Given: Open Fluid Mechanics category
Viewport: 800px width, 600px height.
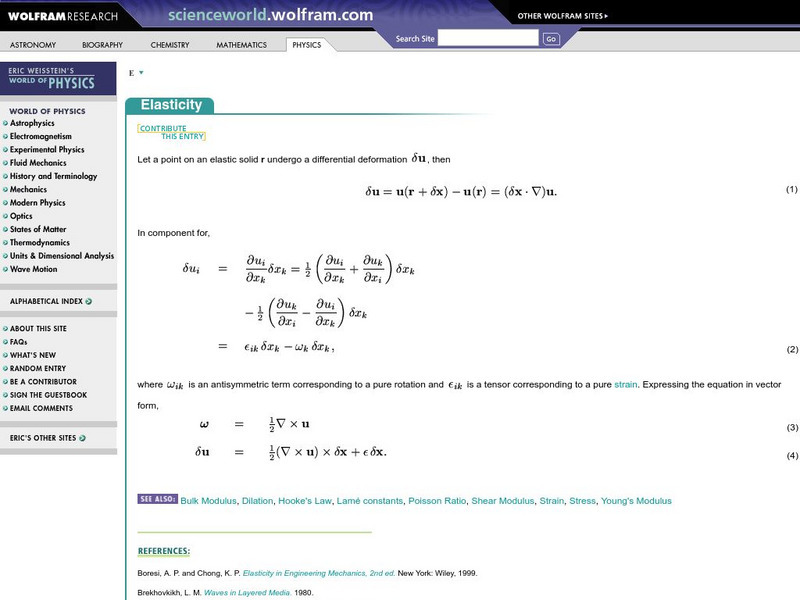Looking at the screenshot, I should tap(38, 163).
